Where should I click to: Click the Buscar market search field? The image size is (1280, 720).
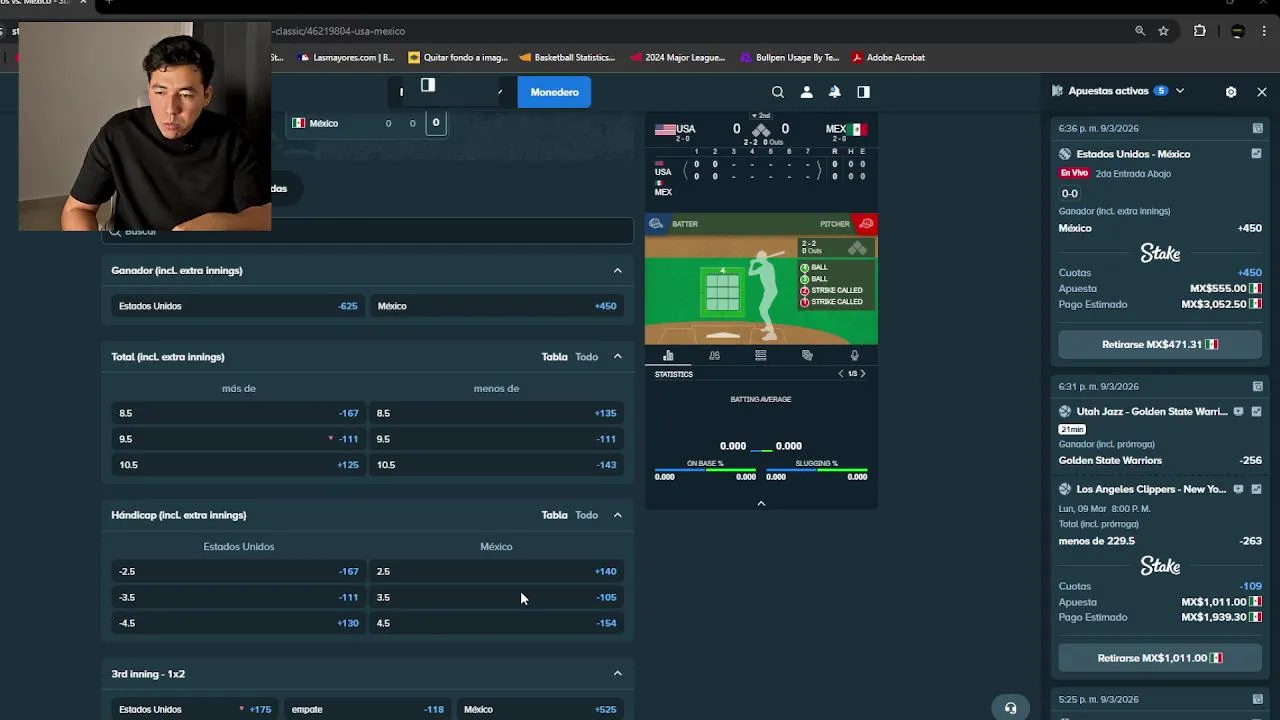click(367, 231)
